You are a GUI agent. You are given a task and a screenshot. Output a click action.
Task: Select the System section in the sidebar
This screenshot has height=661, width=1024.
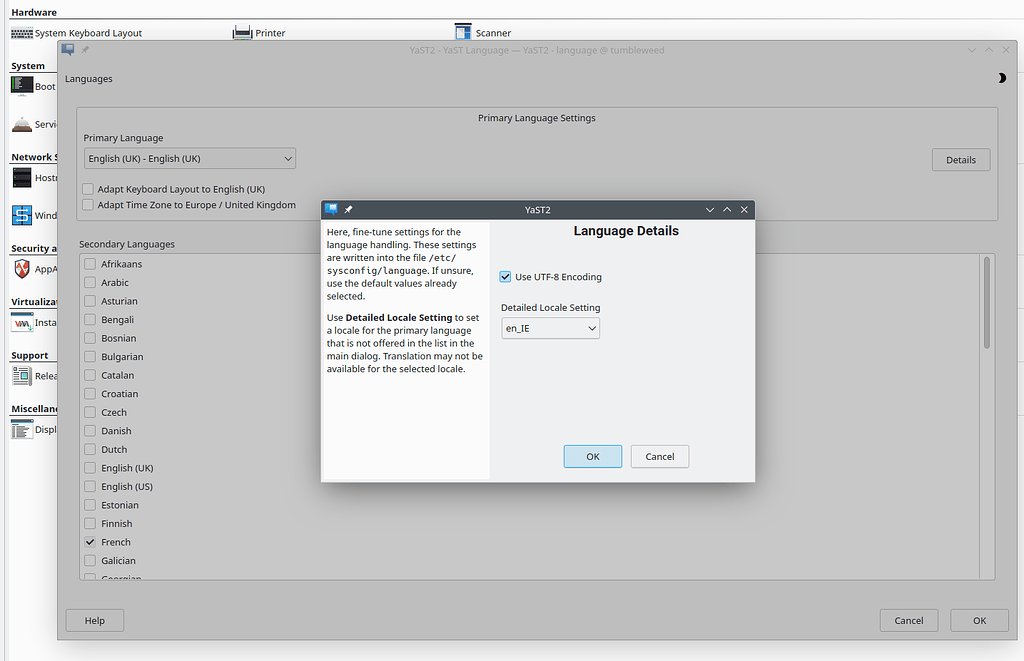(31, 65)
